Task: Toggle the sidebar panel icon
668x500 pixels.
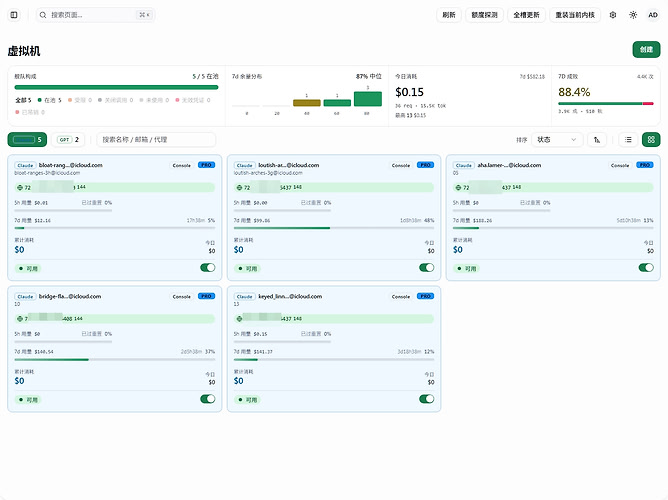Action: point(14,15)
